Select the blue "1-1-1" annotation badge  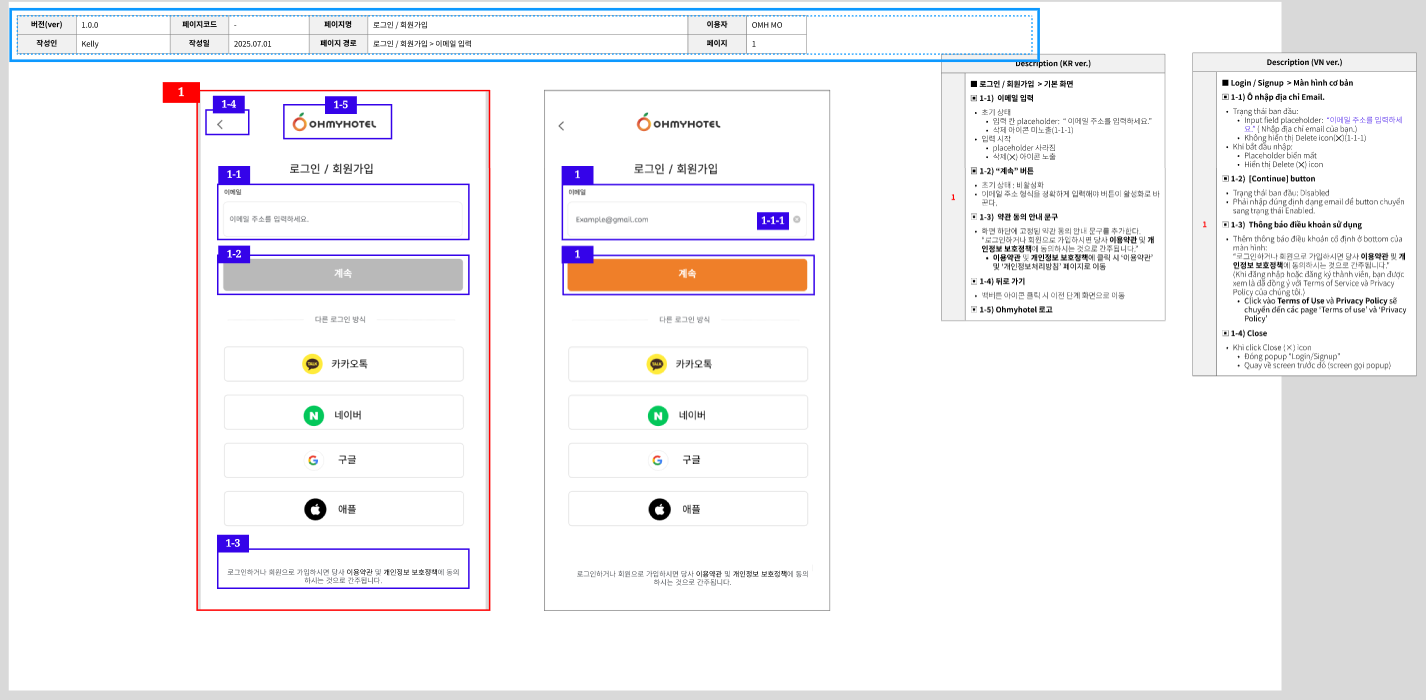(x=773, y=220)
